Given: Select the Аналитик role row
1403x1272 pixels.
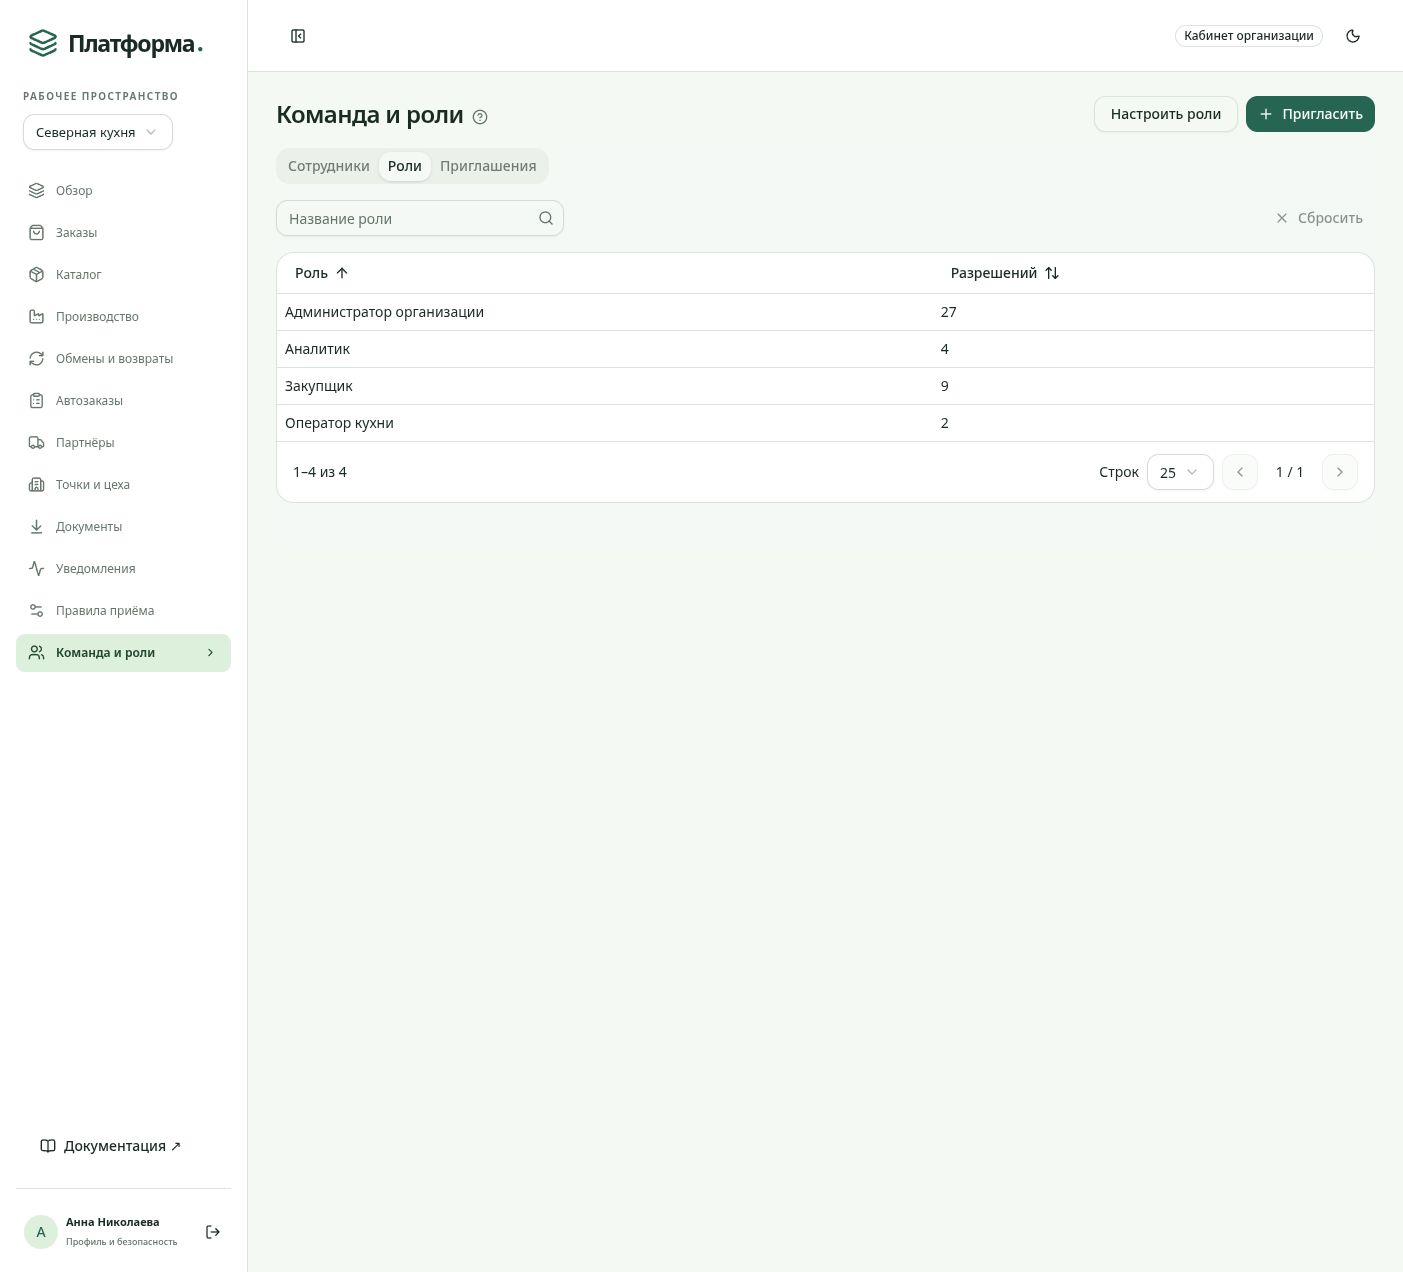Looking at the screenshot, I should point(825,349).
